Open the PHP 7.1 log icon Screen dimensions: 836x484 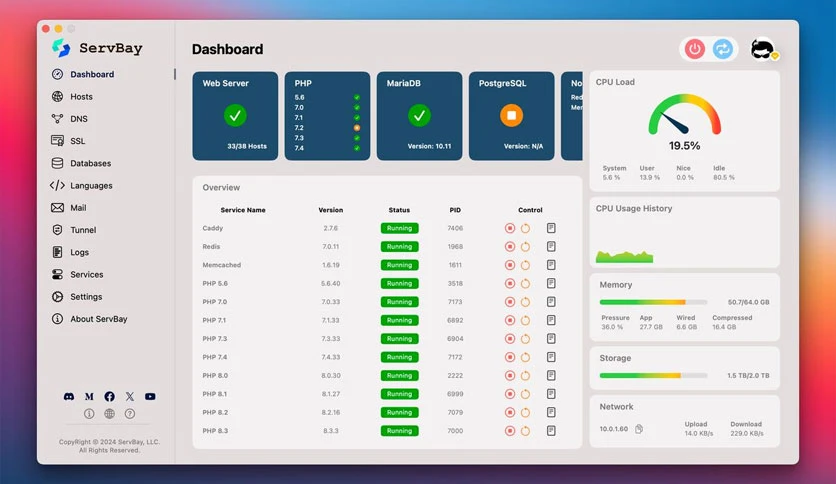[551, 320]
